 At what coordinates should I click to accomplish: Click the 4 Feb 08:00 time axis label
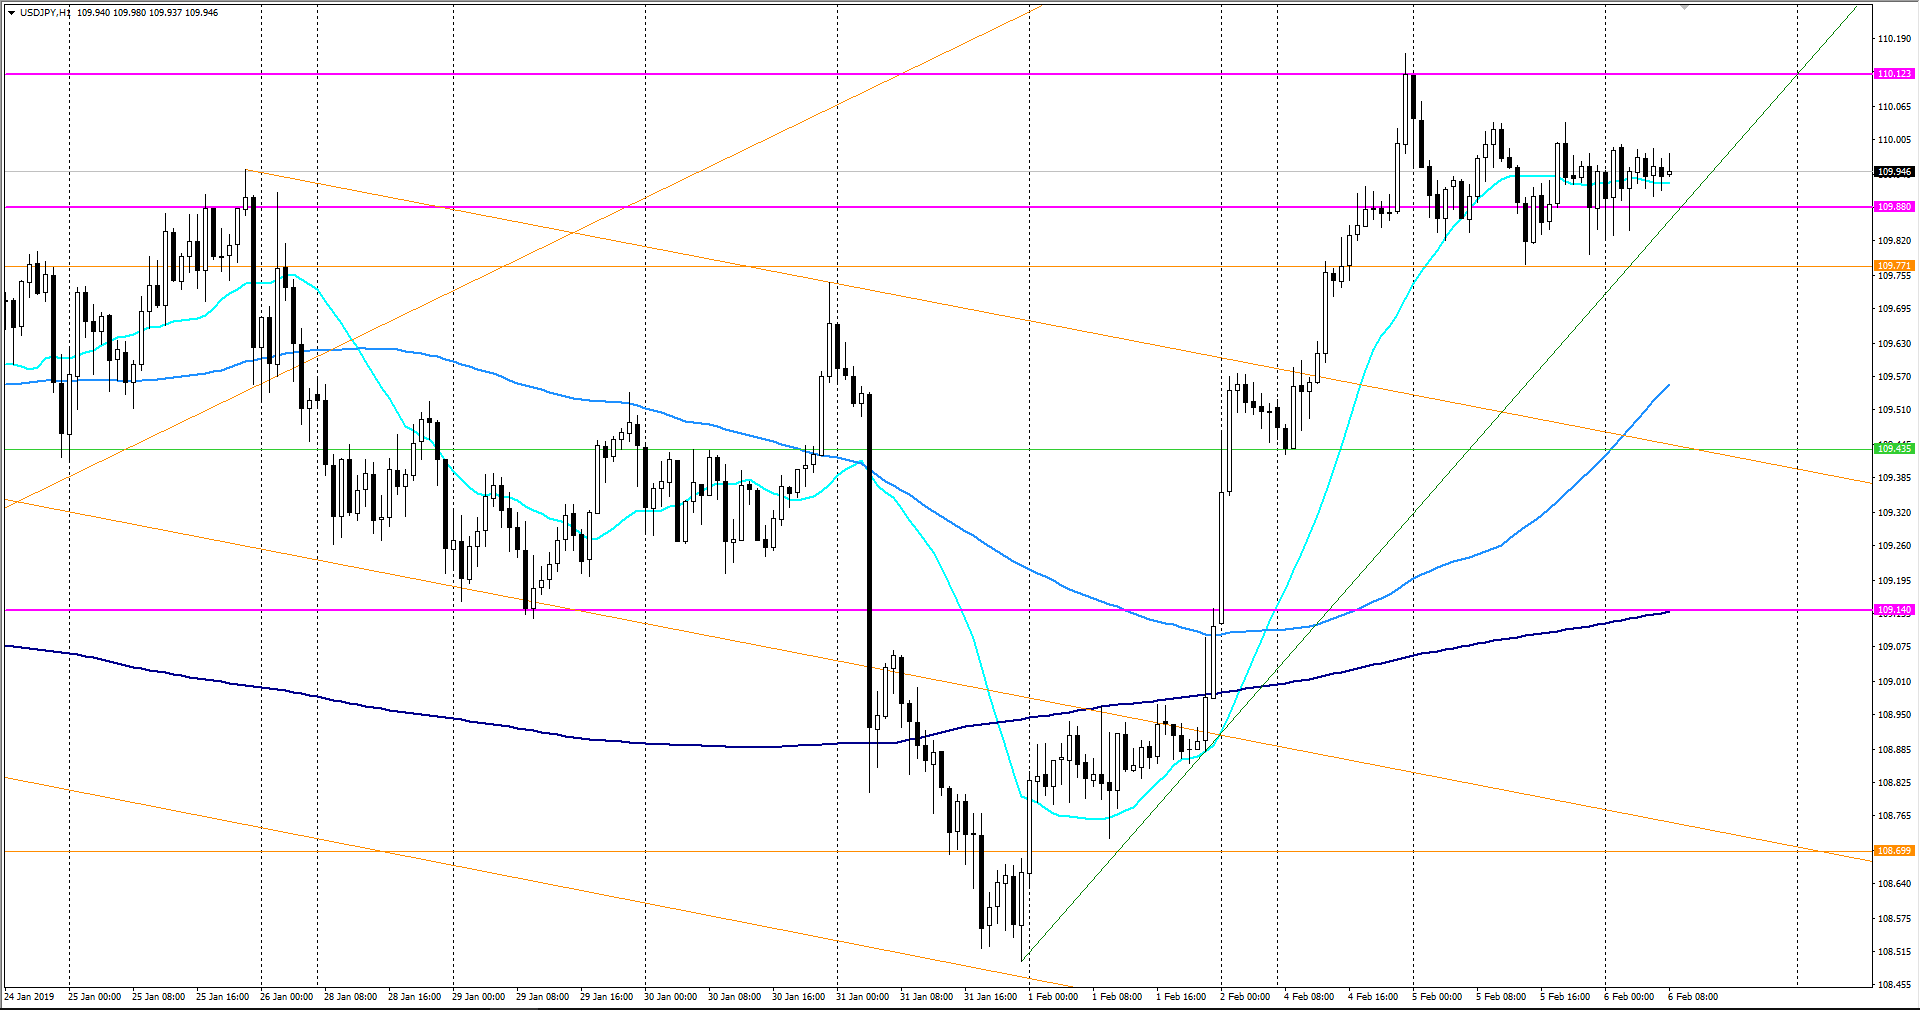[1309, 997]
